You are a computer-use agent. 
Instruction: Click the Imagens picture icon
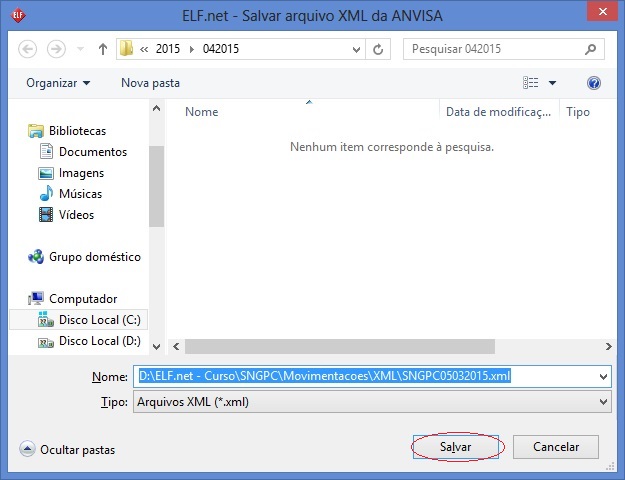click(46, 173)
